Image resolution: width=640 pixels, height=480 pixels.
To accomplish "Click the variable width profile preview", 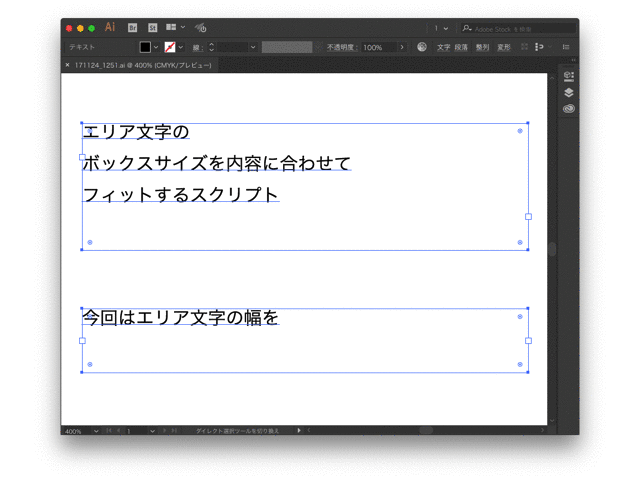I will pyautogui.click(x=287, y=47).
